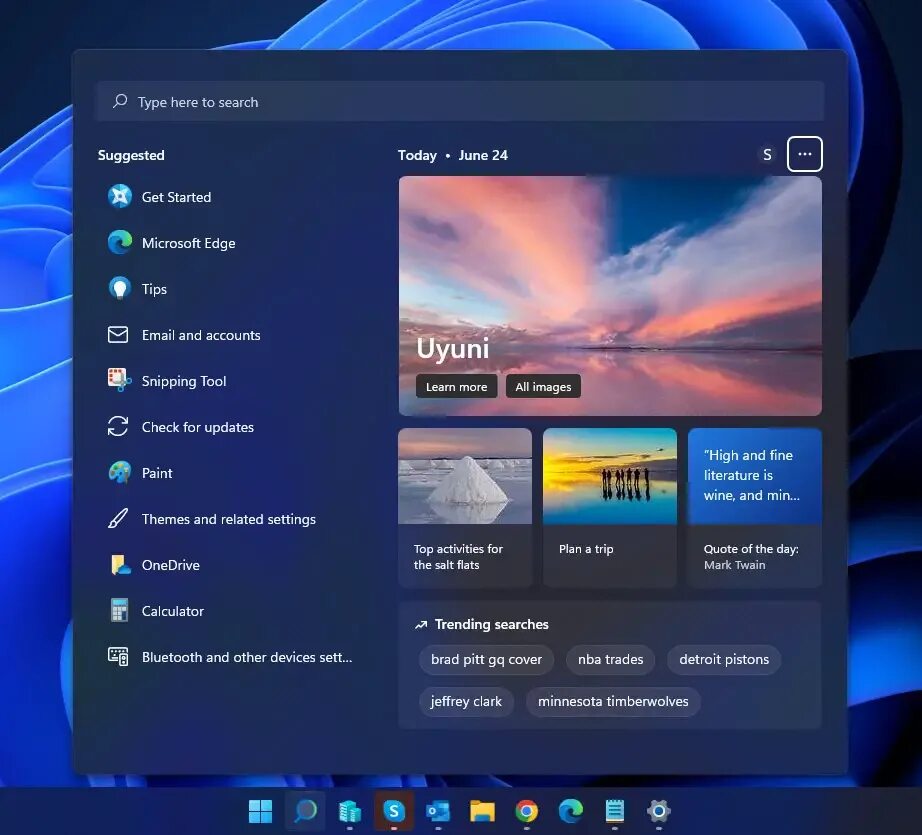The width and height of the screenshot is (922, 835).
Task: Click the All images button
Action: coord(543,386)
